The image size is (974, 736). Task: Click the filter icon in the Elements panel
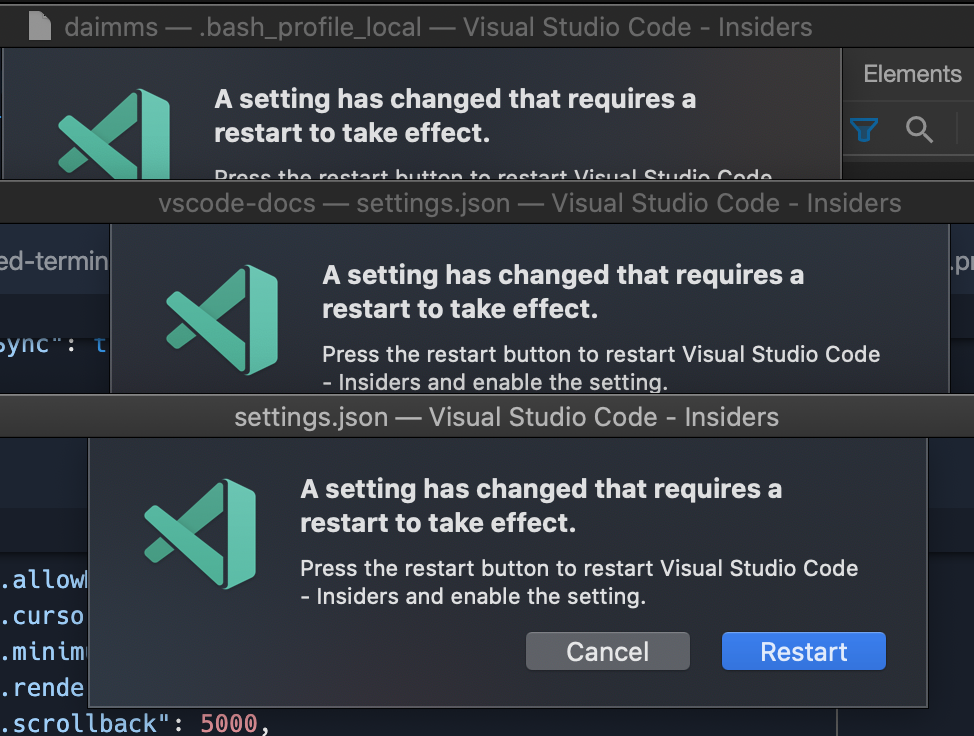point(863,129)
